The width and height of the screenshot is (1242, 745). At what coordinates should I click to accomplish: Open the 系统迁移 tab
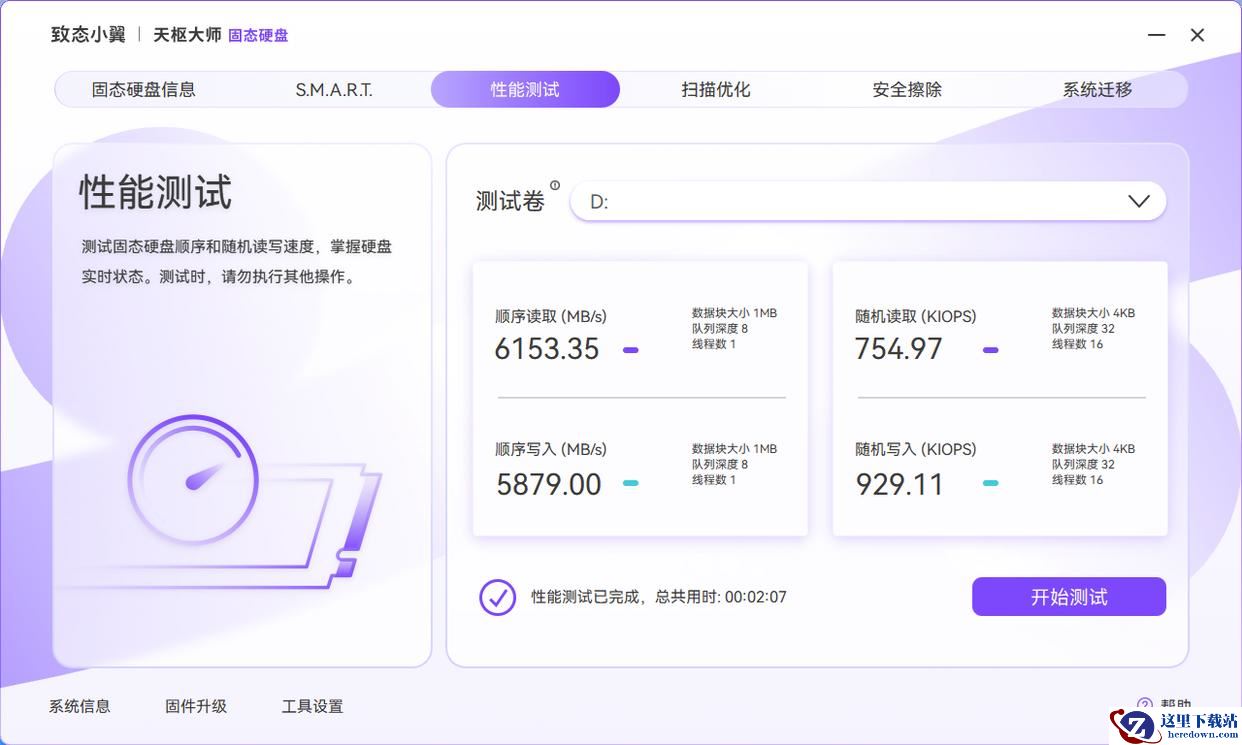point(1097,89)
